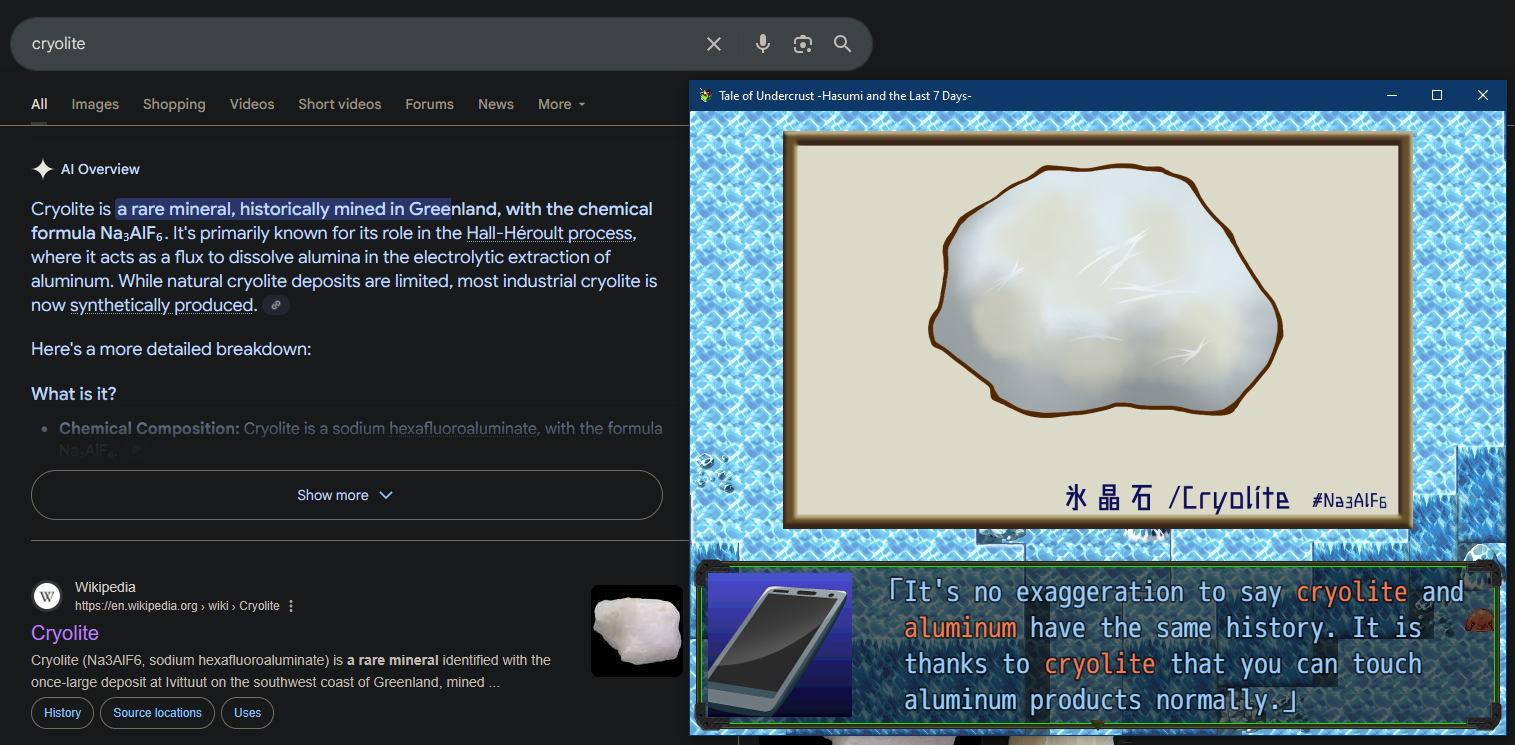Screen dimensions: 1515x745
Task: Click the game window title icon
Action: [705, 96]
